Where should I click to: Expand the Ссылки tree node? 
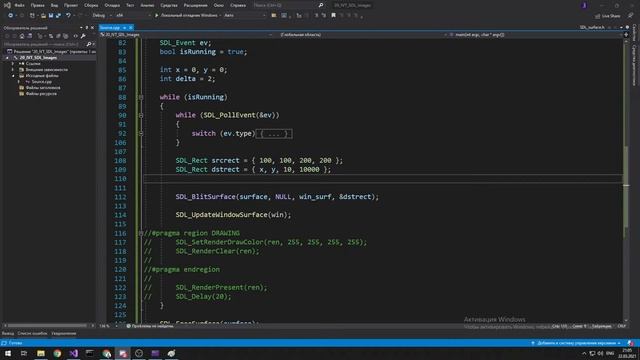click(x=13, y=64)
